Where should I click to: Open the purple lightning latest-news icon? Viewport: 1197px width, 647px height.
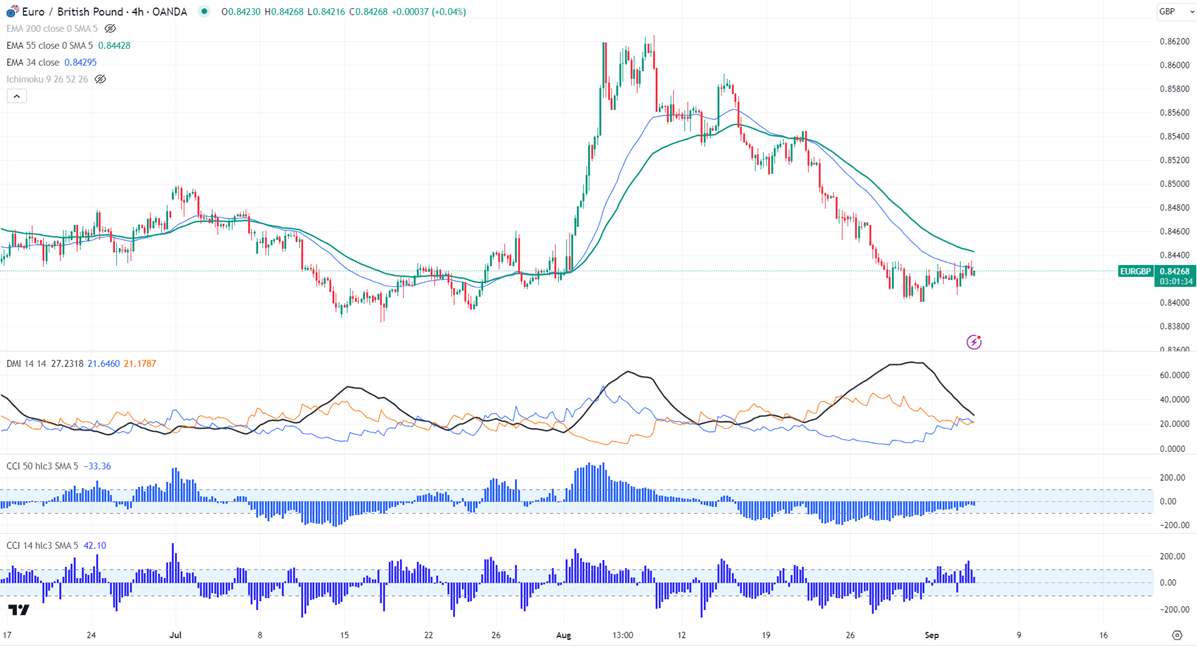(x=973, y=342)
